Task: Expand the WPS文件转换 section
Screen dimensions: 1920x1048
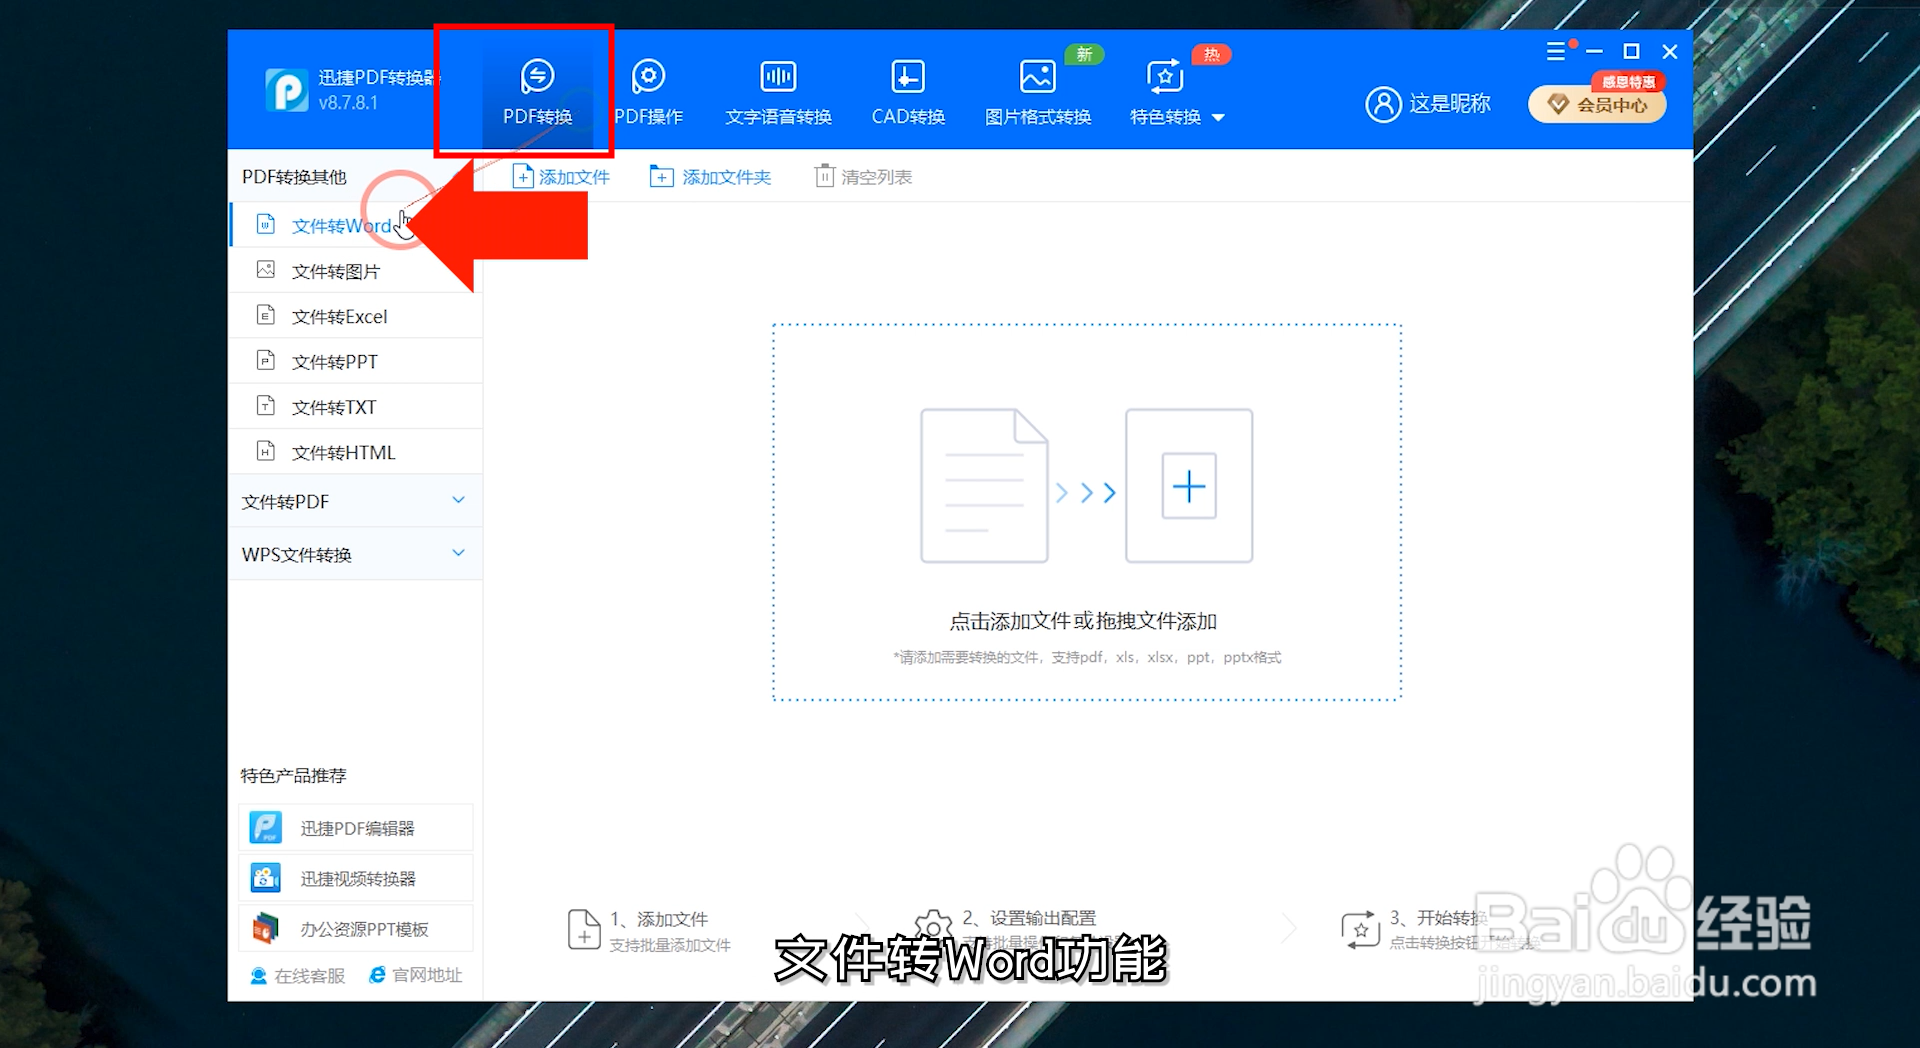Action: pyautogui.click(x=355, y=554)
